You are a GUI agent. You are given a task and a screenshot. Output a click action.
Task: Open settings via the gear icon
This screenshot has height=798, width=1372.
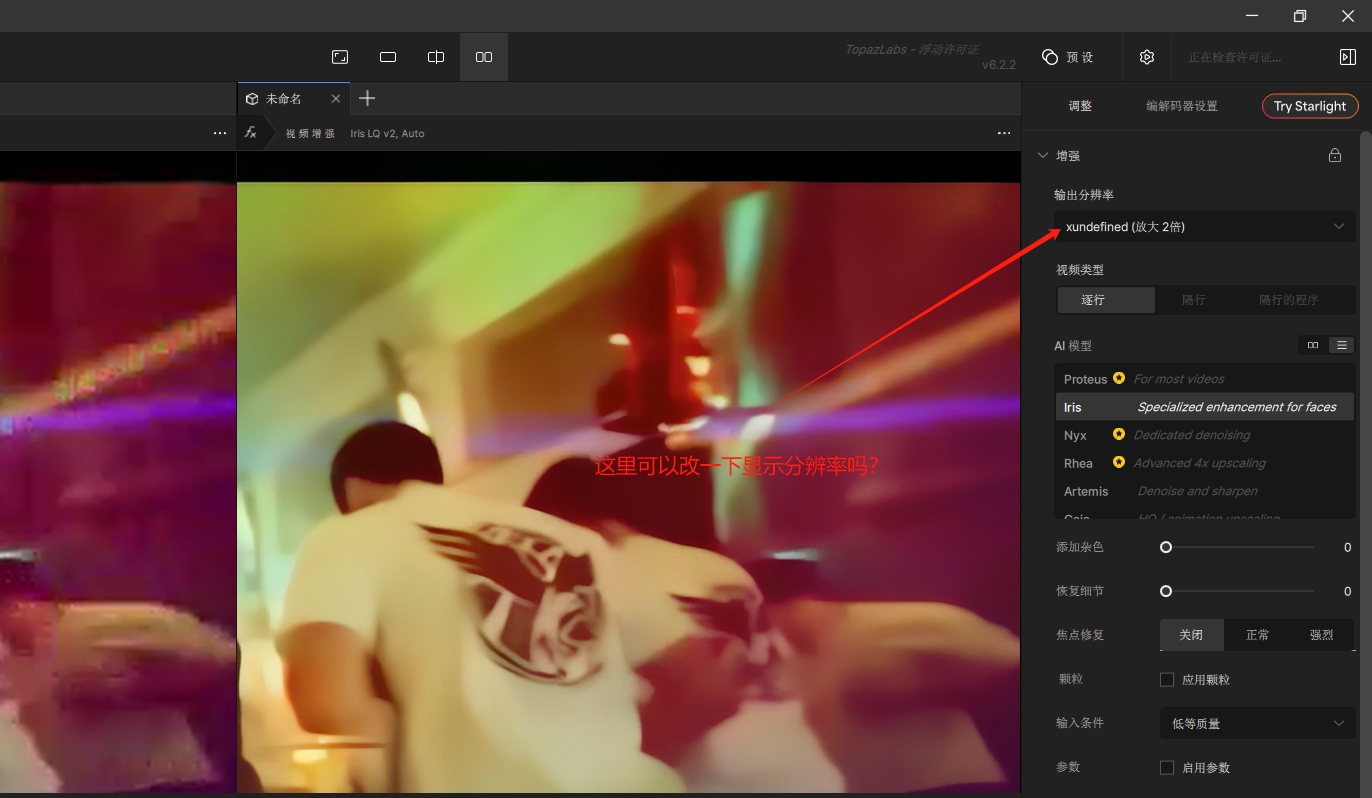1147,57
